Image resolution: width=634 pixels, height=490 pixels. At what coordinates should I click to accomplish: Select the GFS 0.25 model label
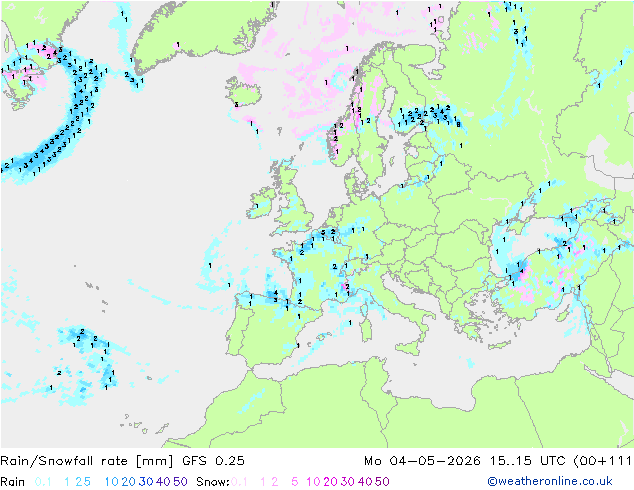213,460
